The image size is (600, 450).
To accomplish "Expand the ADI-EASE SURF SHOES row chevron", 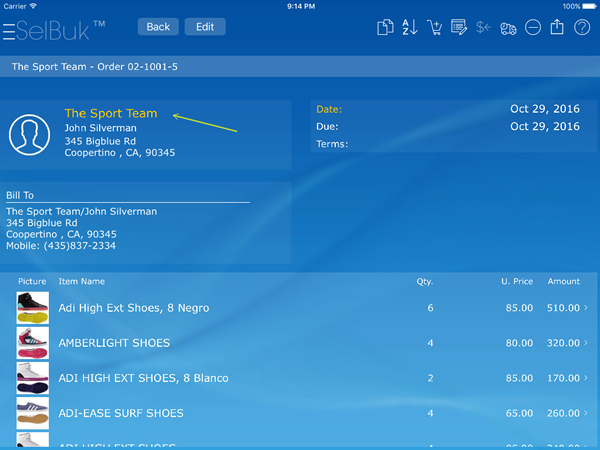I will [x=587, y=413].
